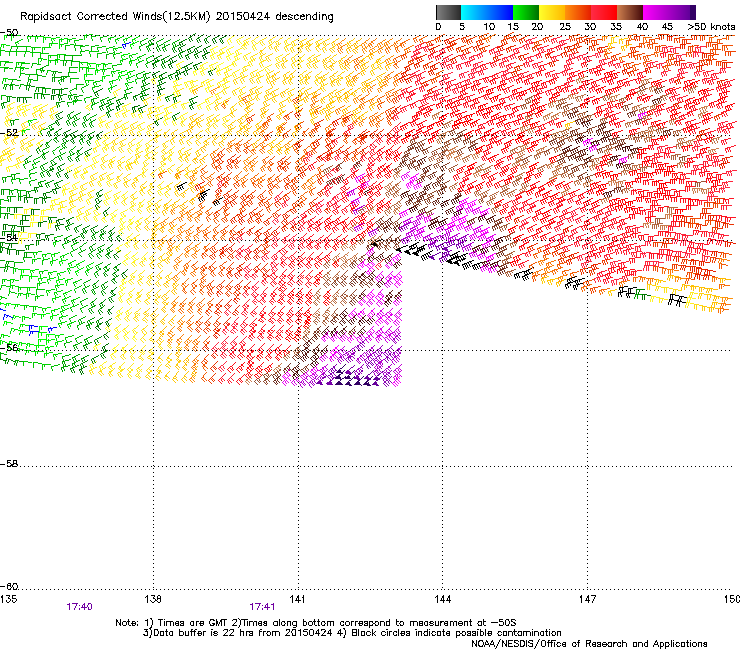Click the 'Data buffer is 22 hrs' note line
740x650 pixels.
click(x=352, y=633)
